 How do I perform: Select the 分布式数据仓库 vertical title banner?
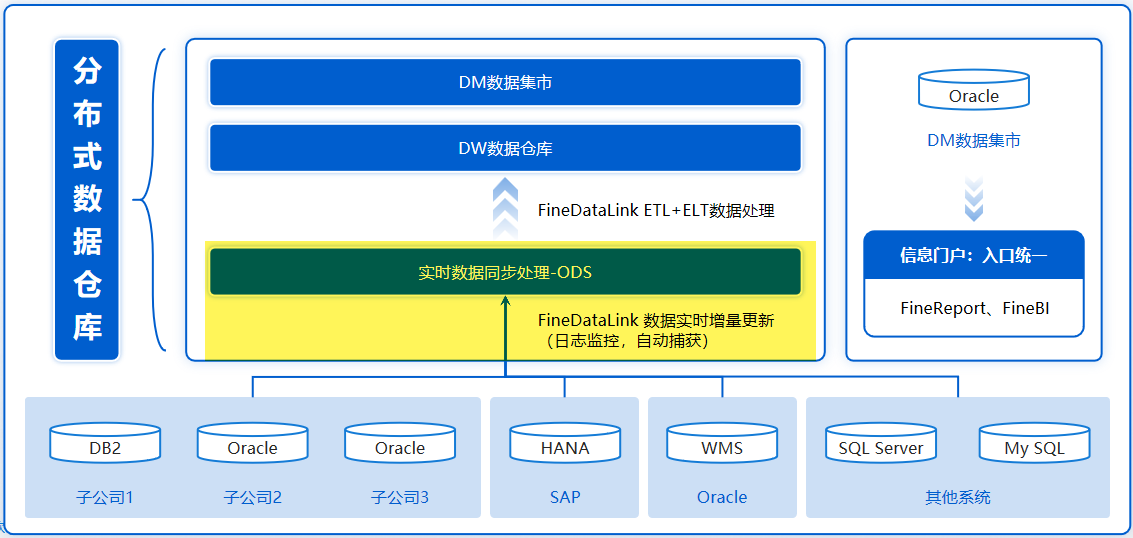87,200
